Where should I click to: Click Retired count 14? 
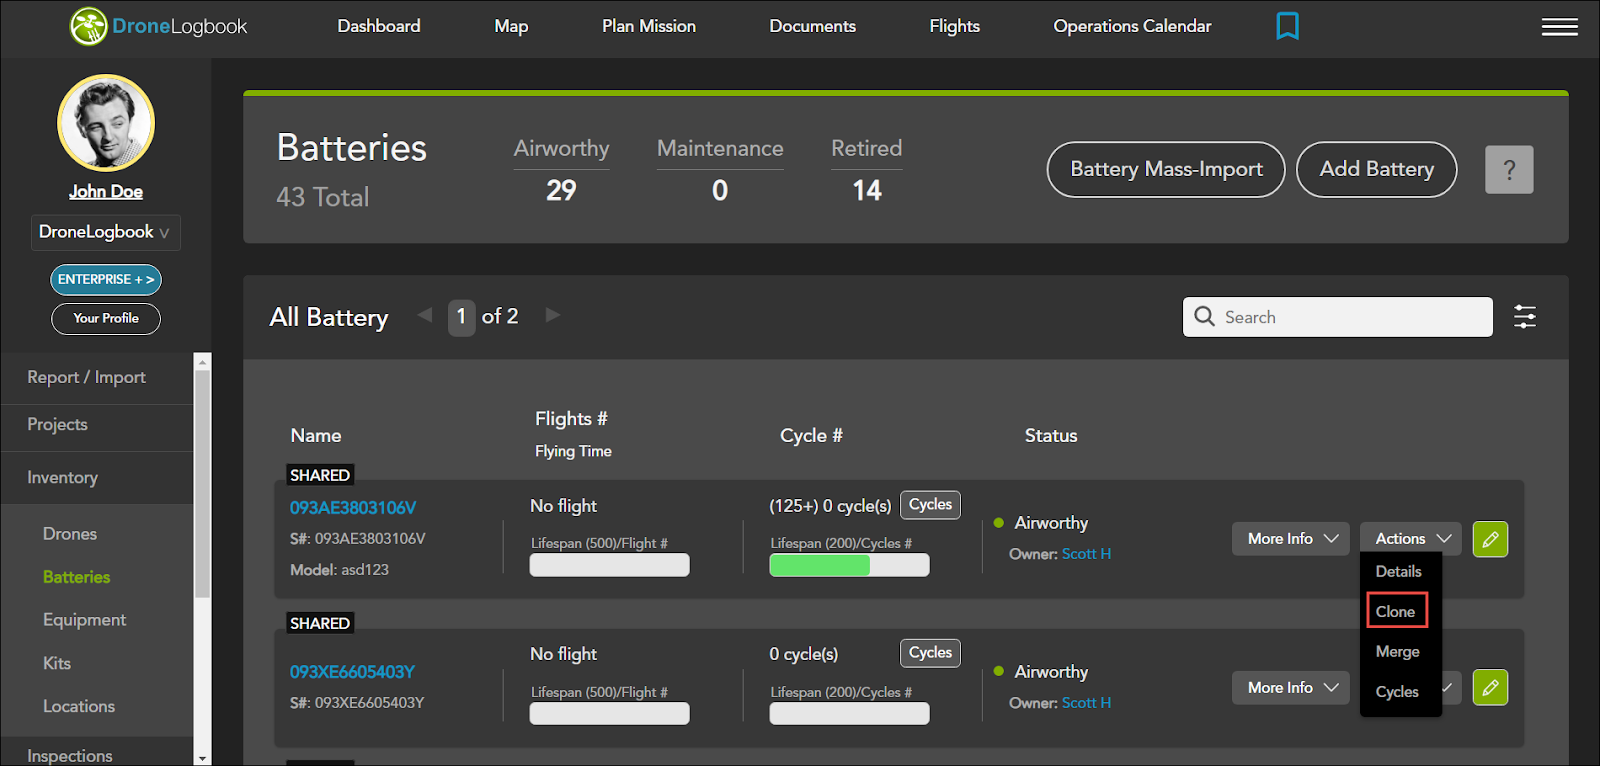pos(867,190)
